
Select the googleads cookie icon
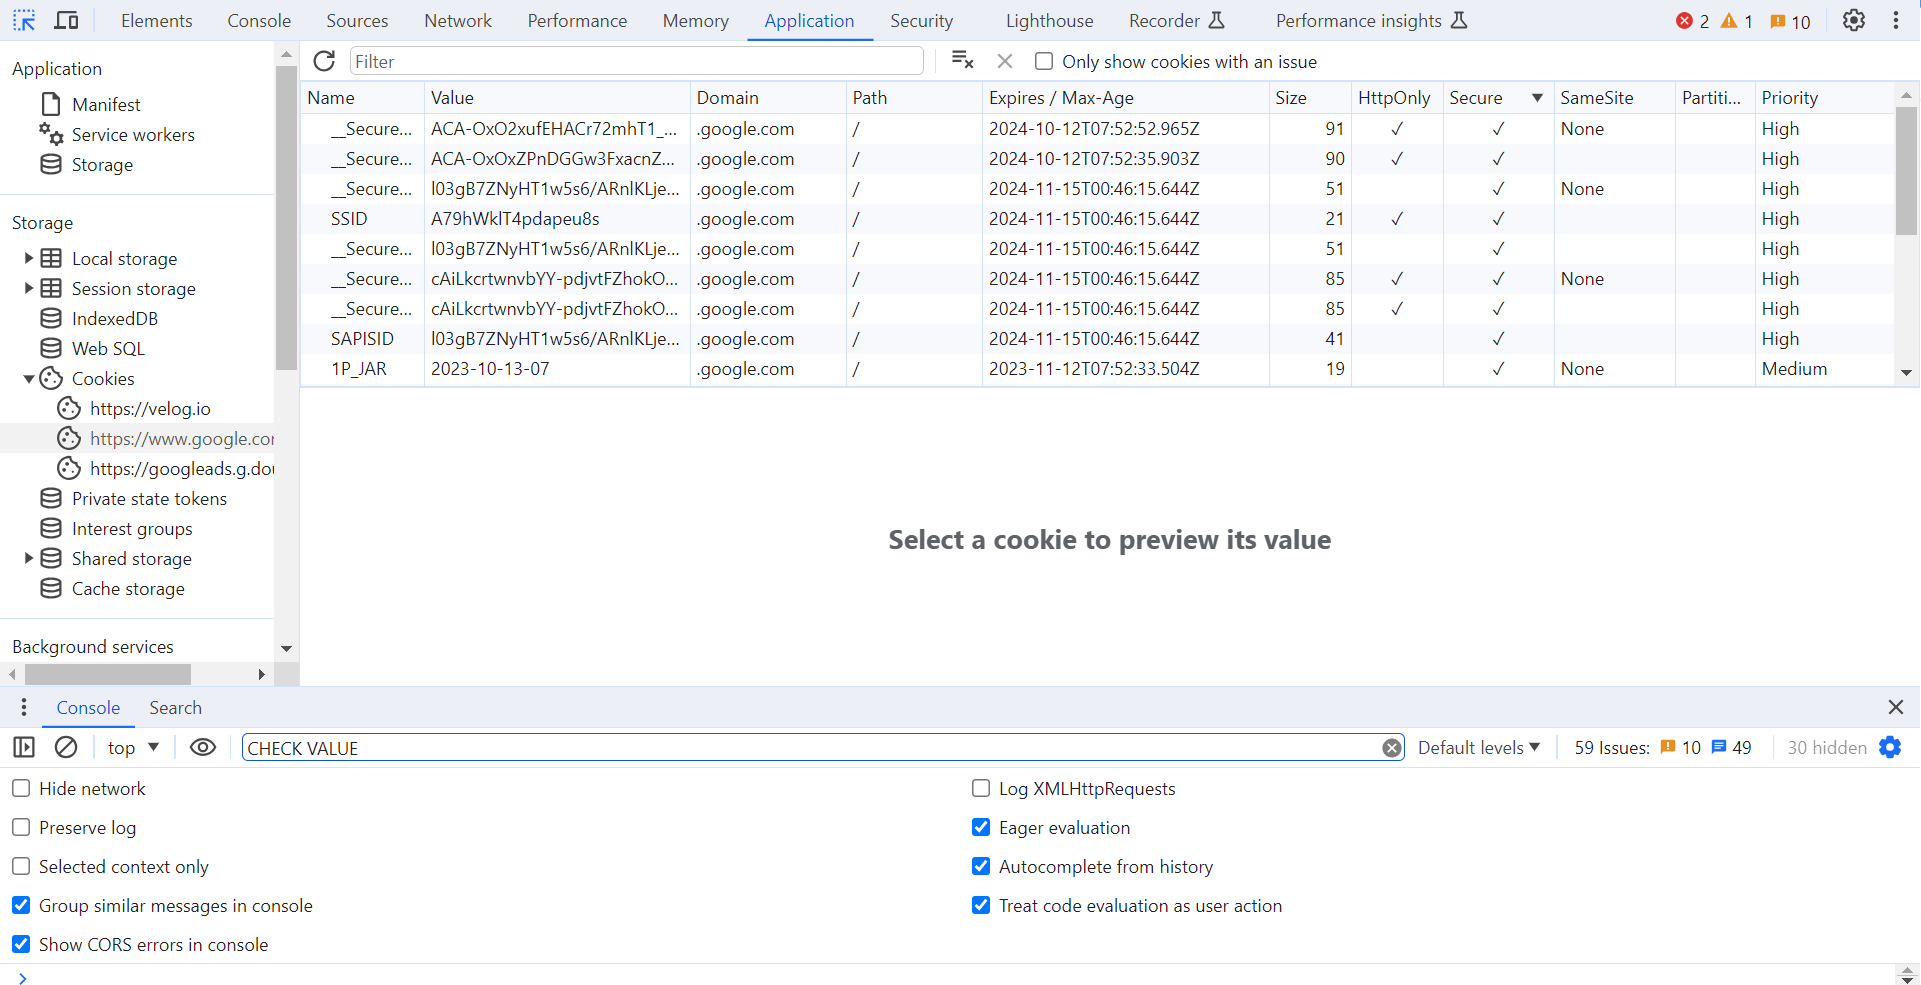click(69, 468)
